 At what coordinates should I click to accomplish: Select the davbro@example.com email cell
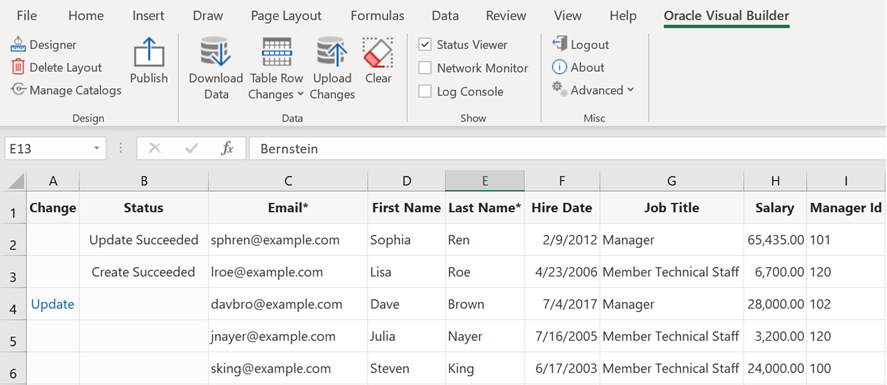[288, 304]
